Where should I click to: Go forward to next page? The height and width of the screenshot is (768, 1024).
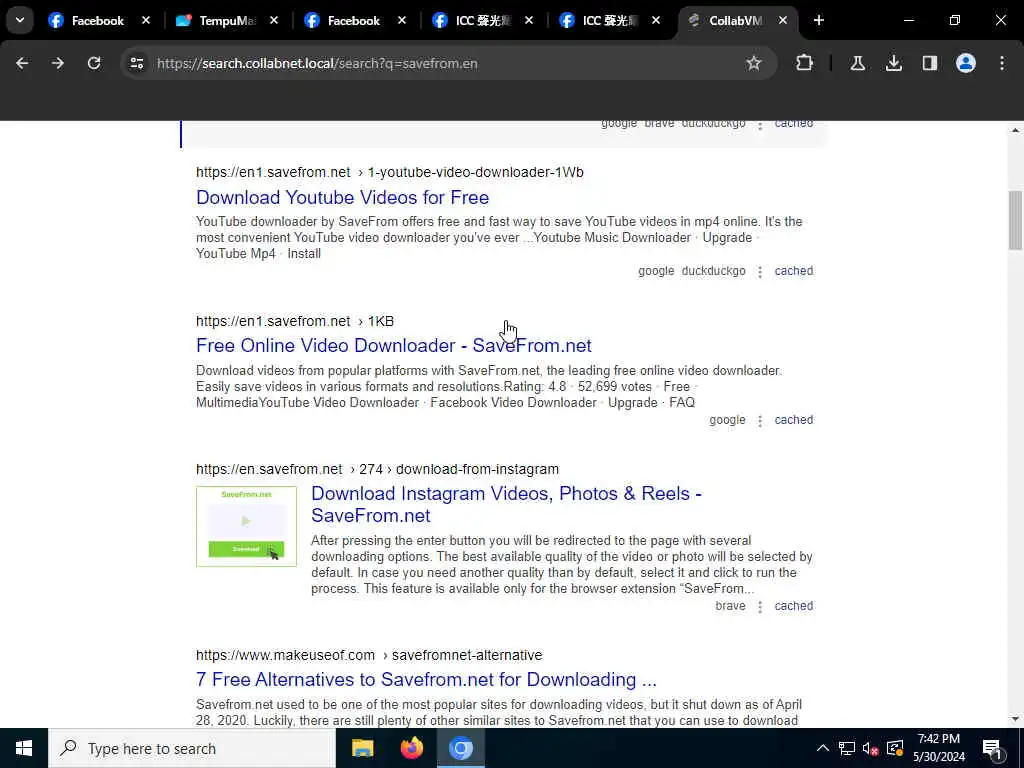click(x=57, y=63)
